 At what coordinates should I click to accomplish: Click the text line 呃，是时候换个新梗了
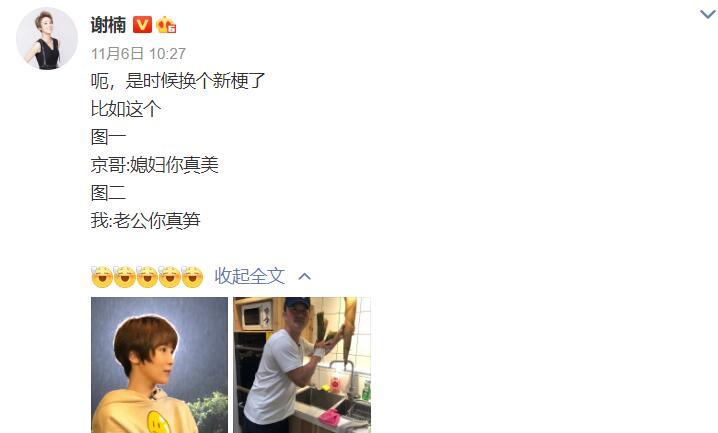coord(178,81)
